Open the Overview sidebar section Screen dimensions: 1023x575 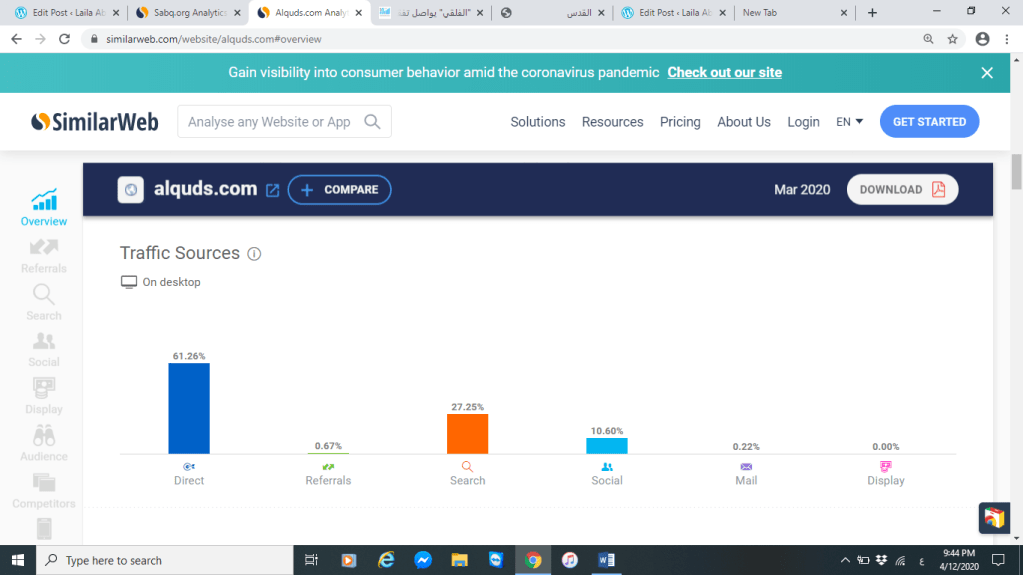[44, 207]
